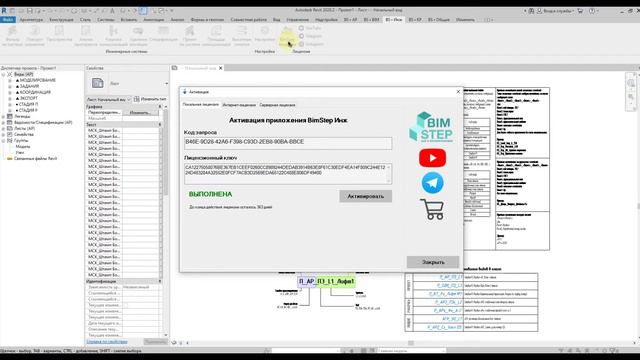Click the Код запроса field
The image size is (640, 360).
(288, 143)
